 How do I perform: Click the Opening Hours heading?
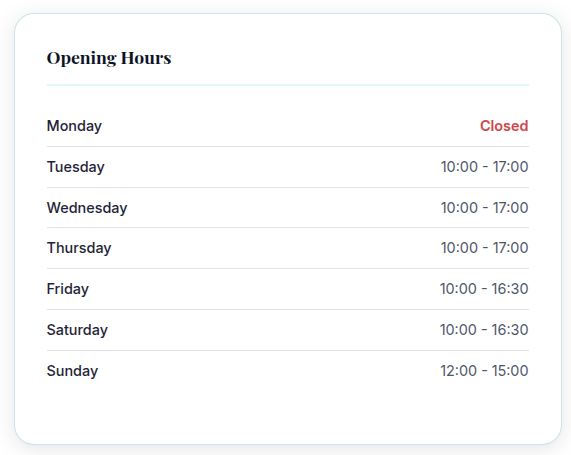tap(109, 58)
